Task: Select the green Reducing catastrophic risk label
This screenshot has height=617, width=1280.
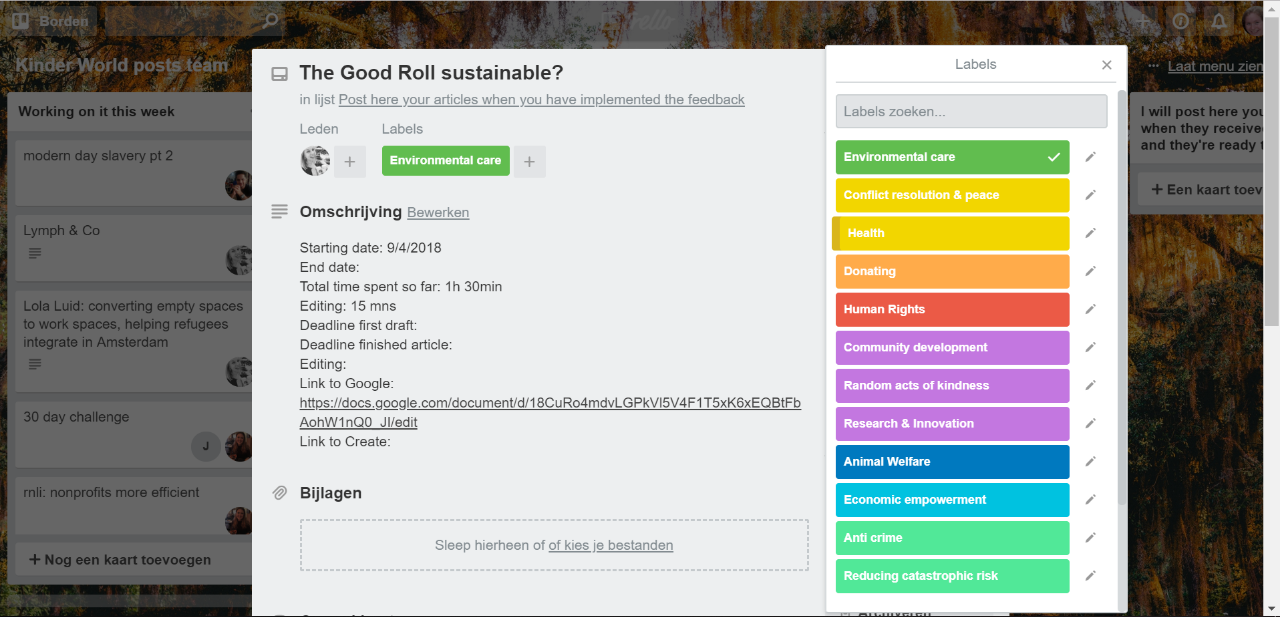Action: 953,575
